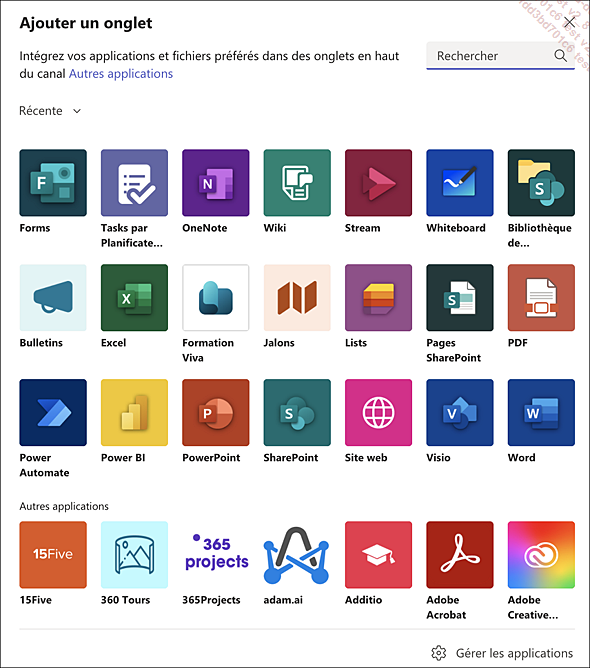The width and height of the screenshot is (590, 668).
Task: Choose the Adobe Acrobat app icon
Action: pyautogui.click(x=460, y=555)
